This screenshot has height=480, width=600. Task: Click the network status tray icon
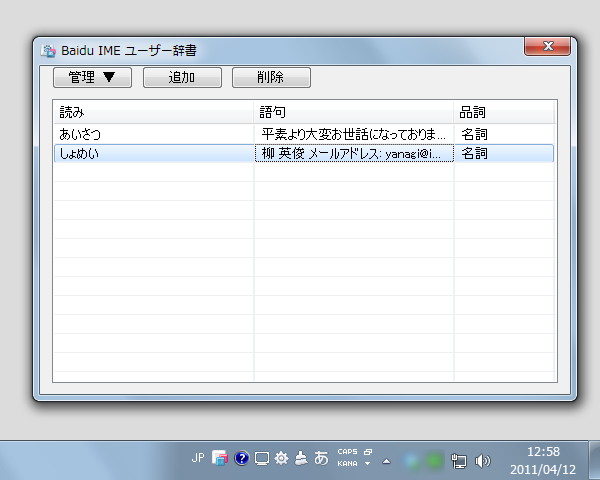[x=458, y=461]
